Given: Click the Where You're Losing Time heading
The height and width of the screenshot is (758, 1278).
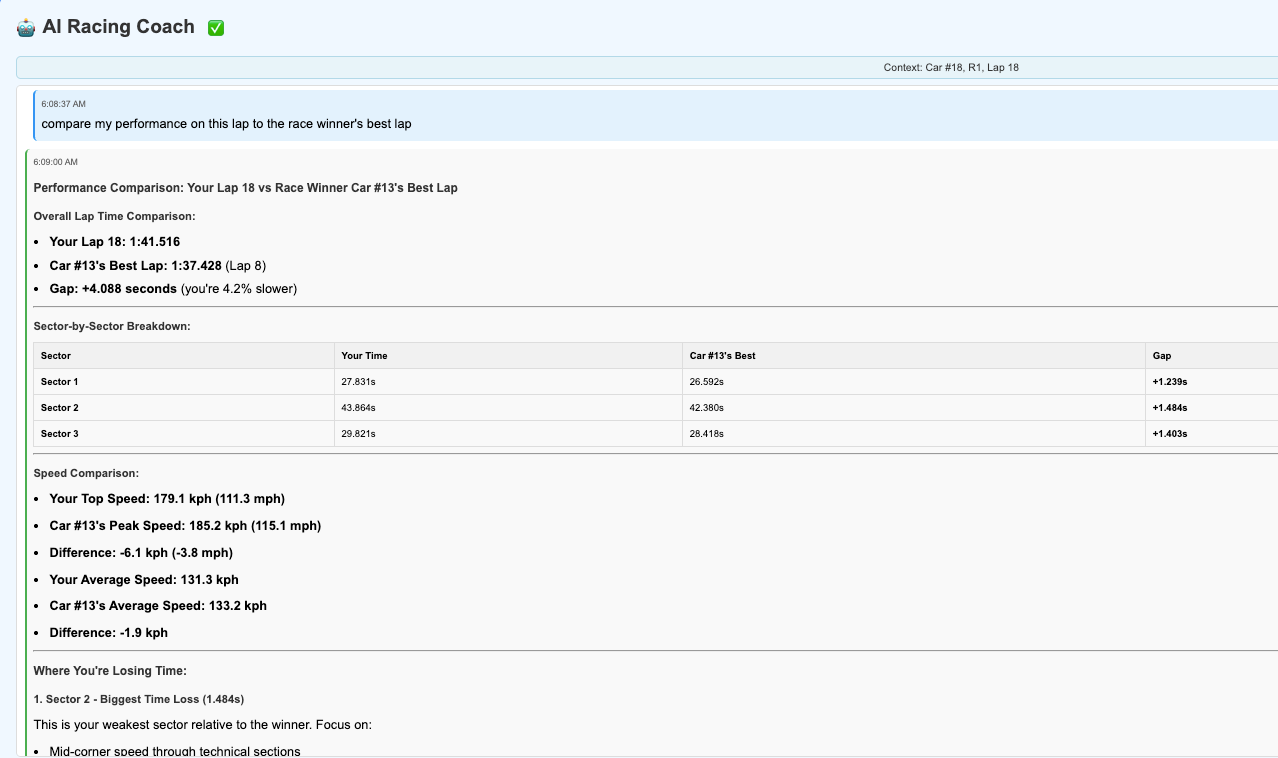Looking at the screenshot, I should (110, 671).
